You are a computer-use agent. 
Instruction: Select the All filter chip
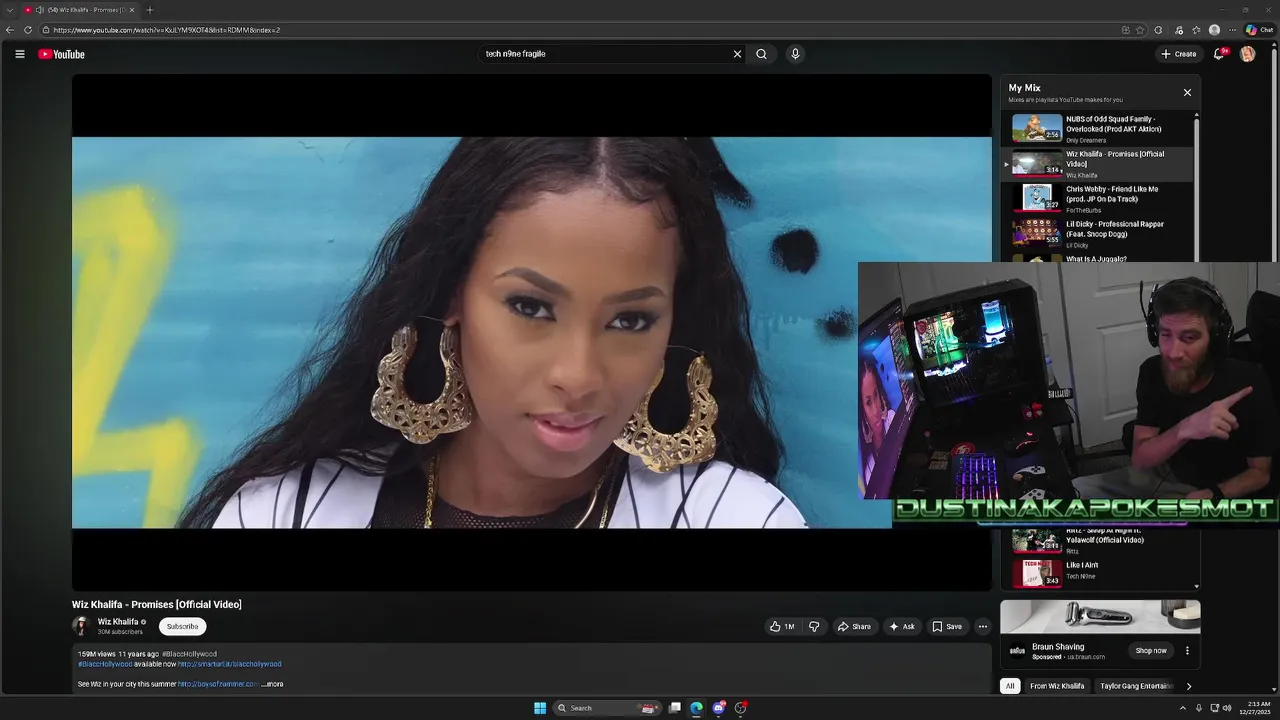(1010, 686)
